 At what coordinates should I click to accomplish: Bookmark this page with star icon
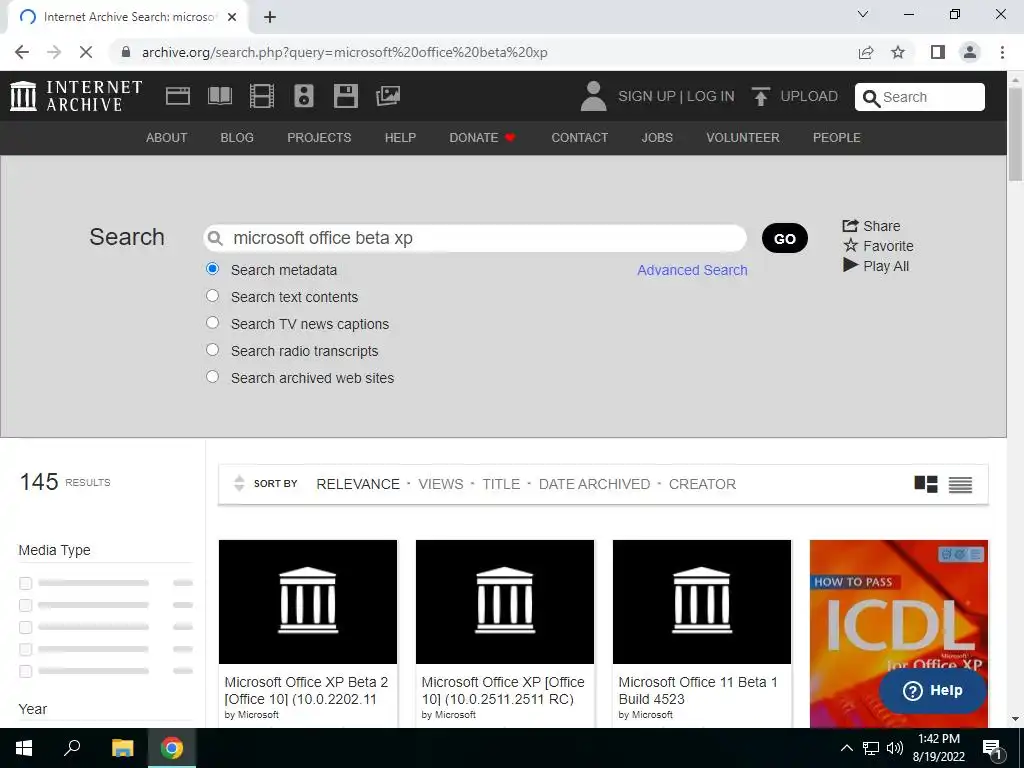pyautogui.click(x=898, y=52)
